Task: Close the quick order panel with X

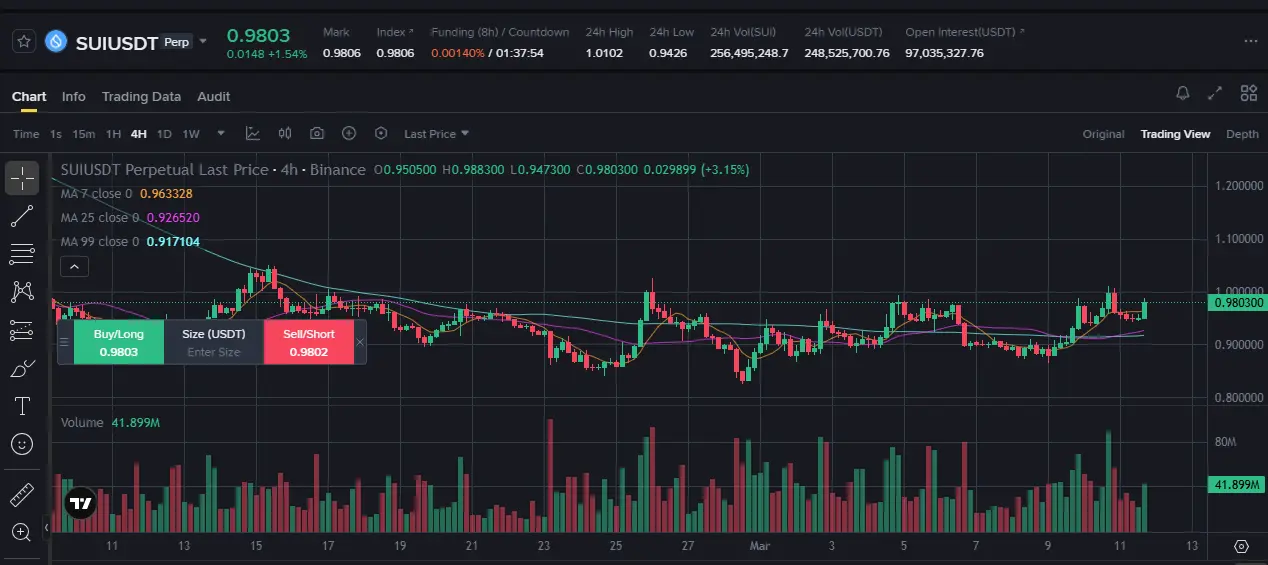Action: pos(360,342)
